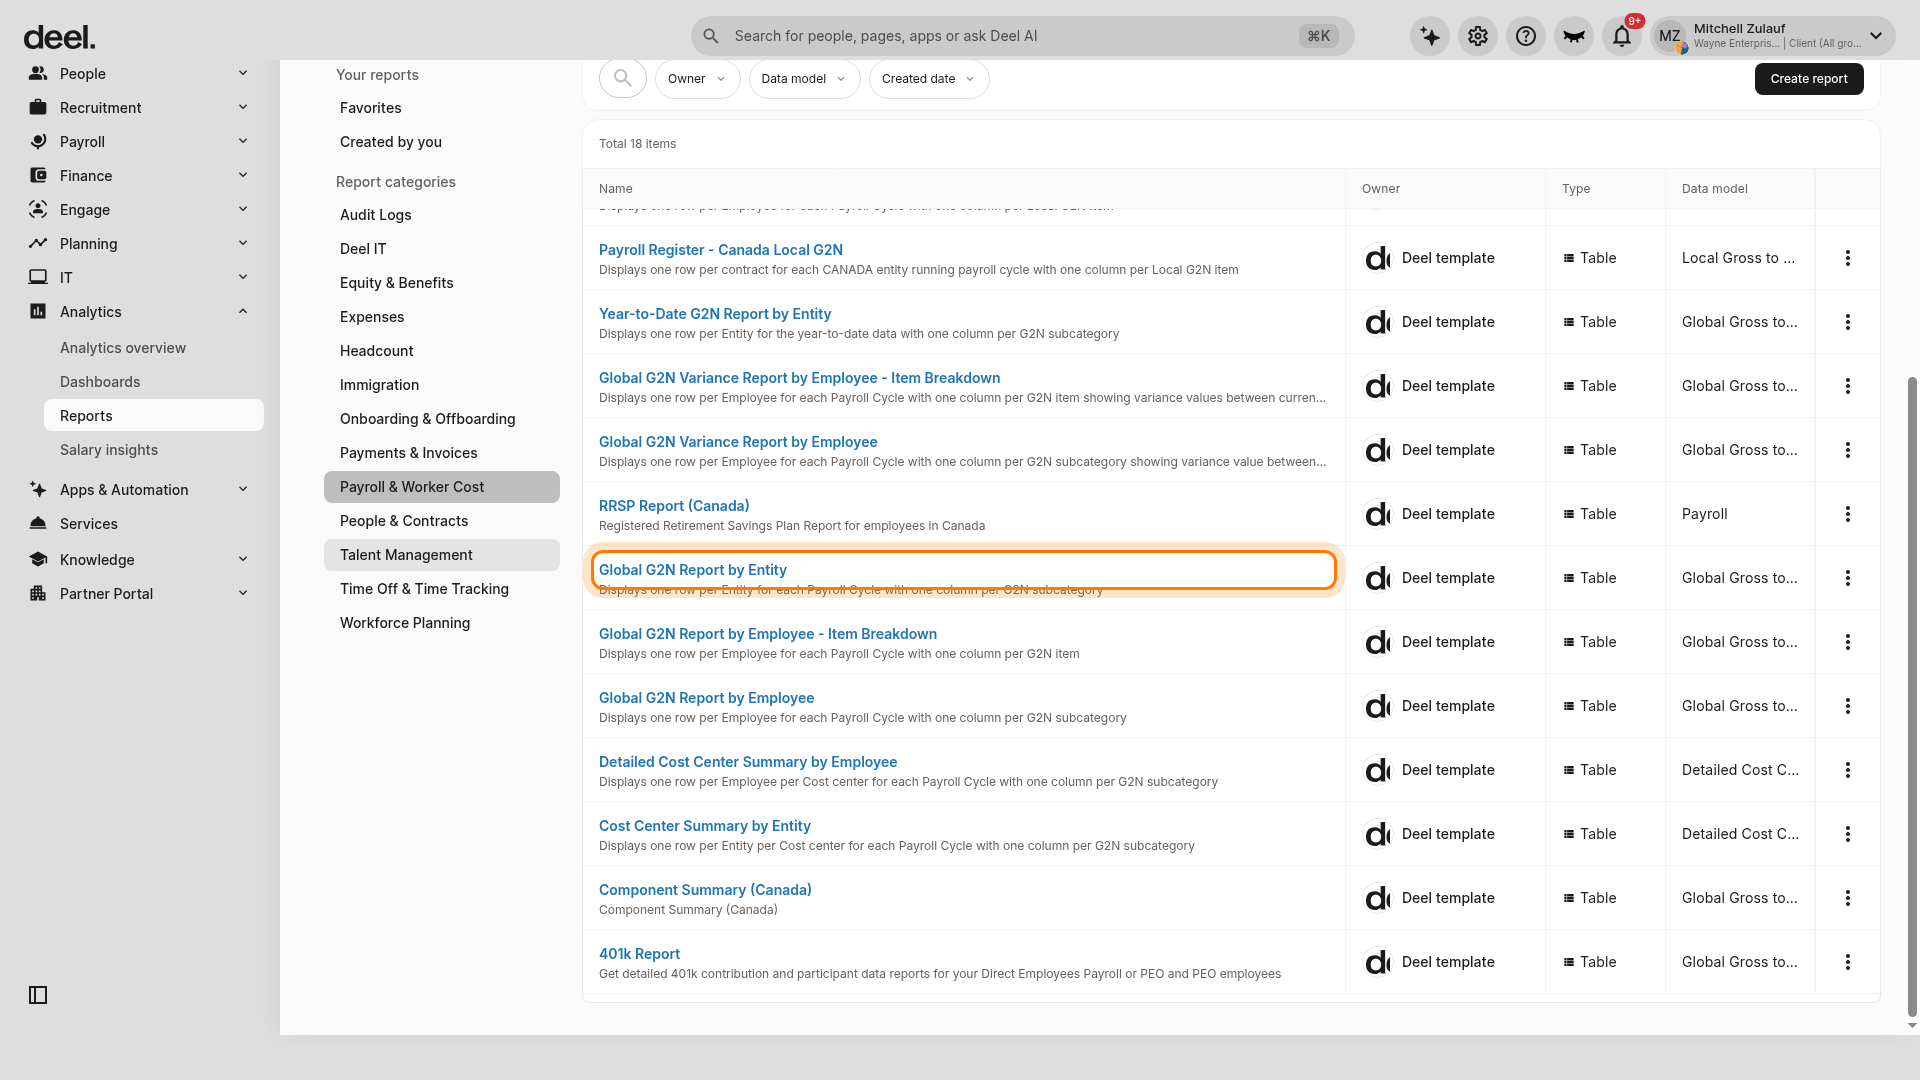The height and width of the screenshot is (1080, 1920).
Task: Select the Talent Management category
Action: click(x=442, y=555)
